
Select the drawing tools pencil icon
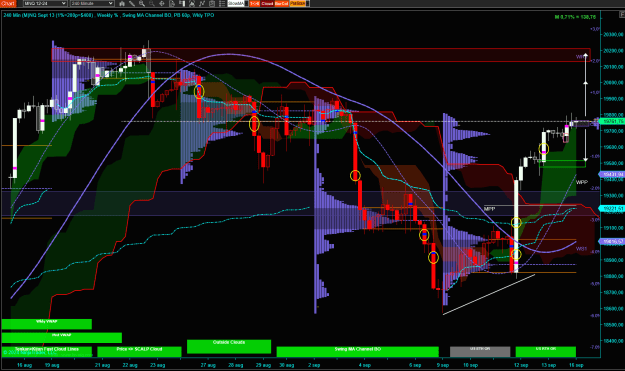coord(132,4)
